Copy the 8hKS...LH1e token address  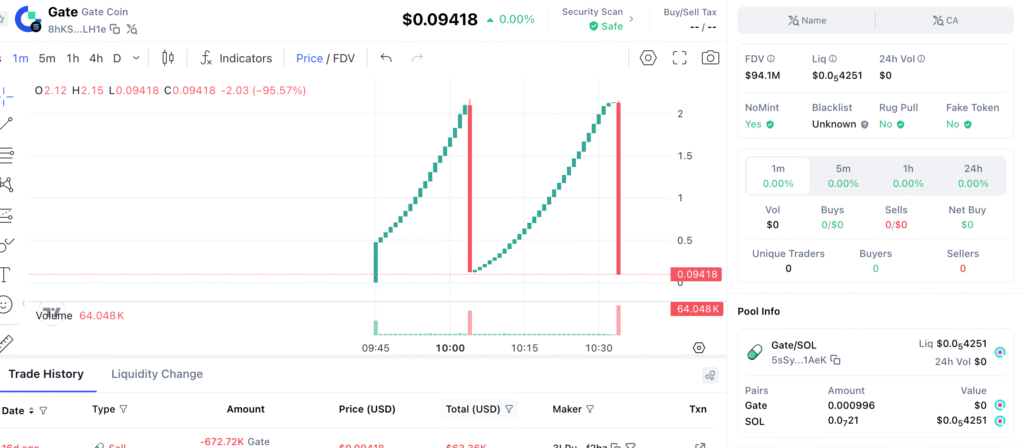tap(116, 29)
